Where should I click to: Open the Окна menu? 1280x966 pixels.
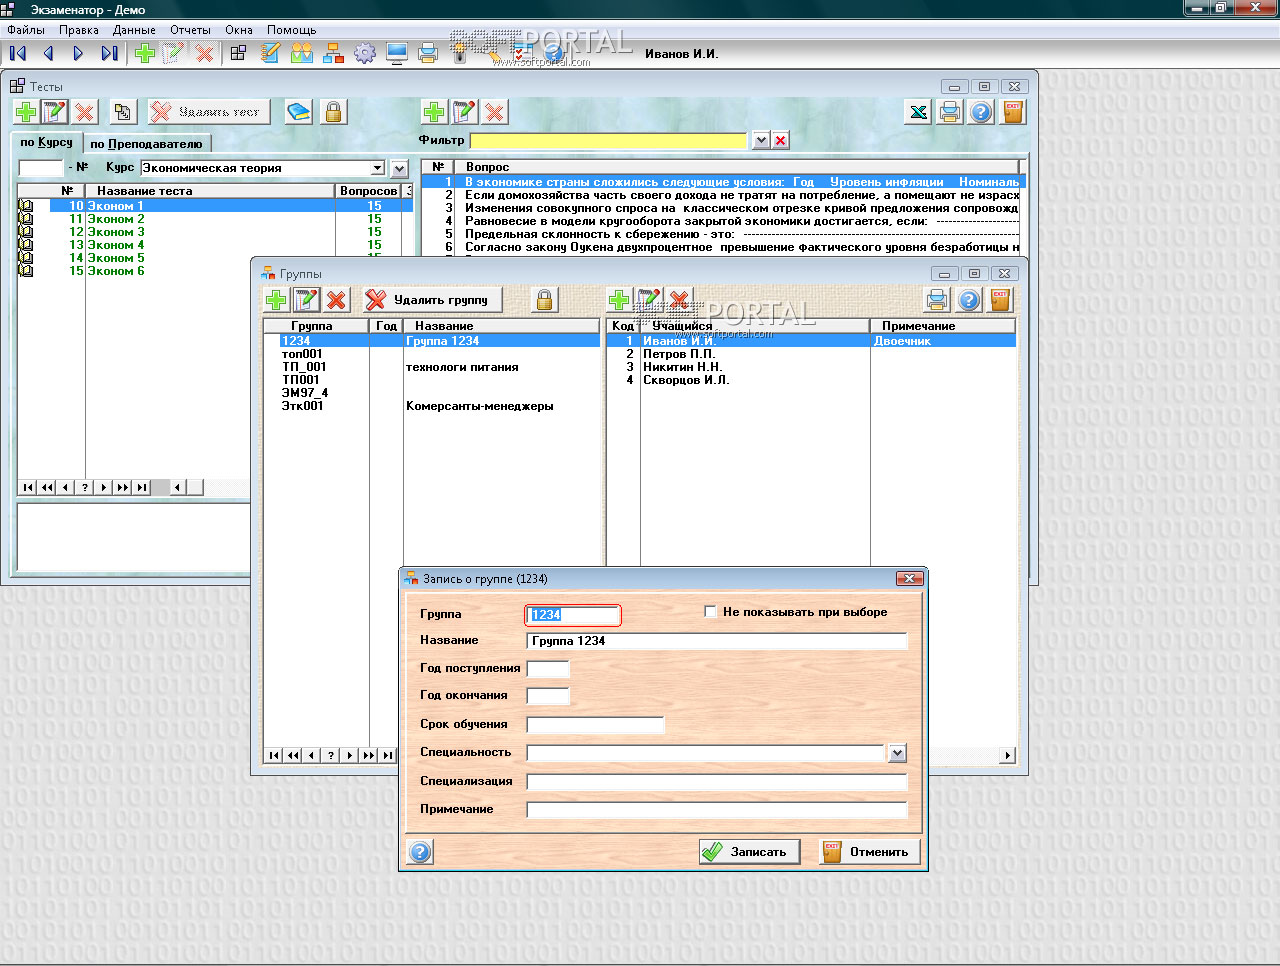[239, 30]
